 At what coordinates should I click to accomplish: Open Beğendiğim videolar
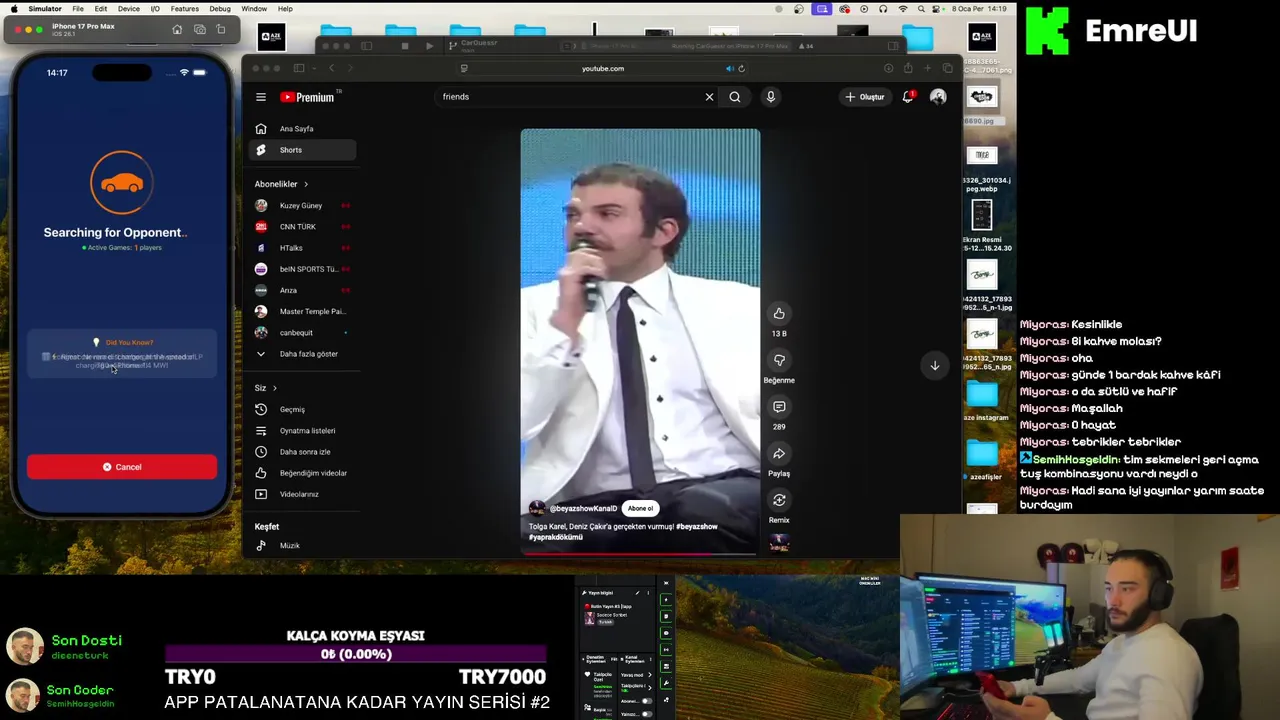pyautogui.click(x=302, y=473)
